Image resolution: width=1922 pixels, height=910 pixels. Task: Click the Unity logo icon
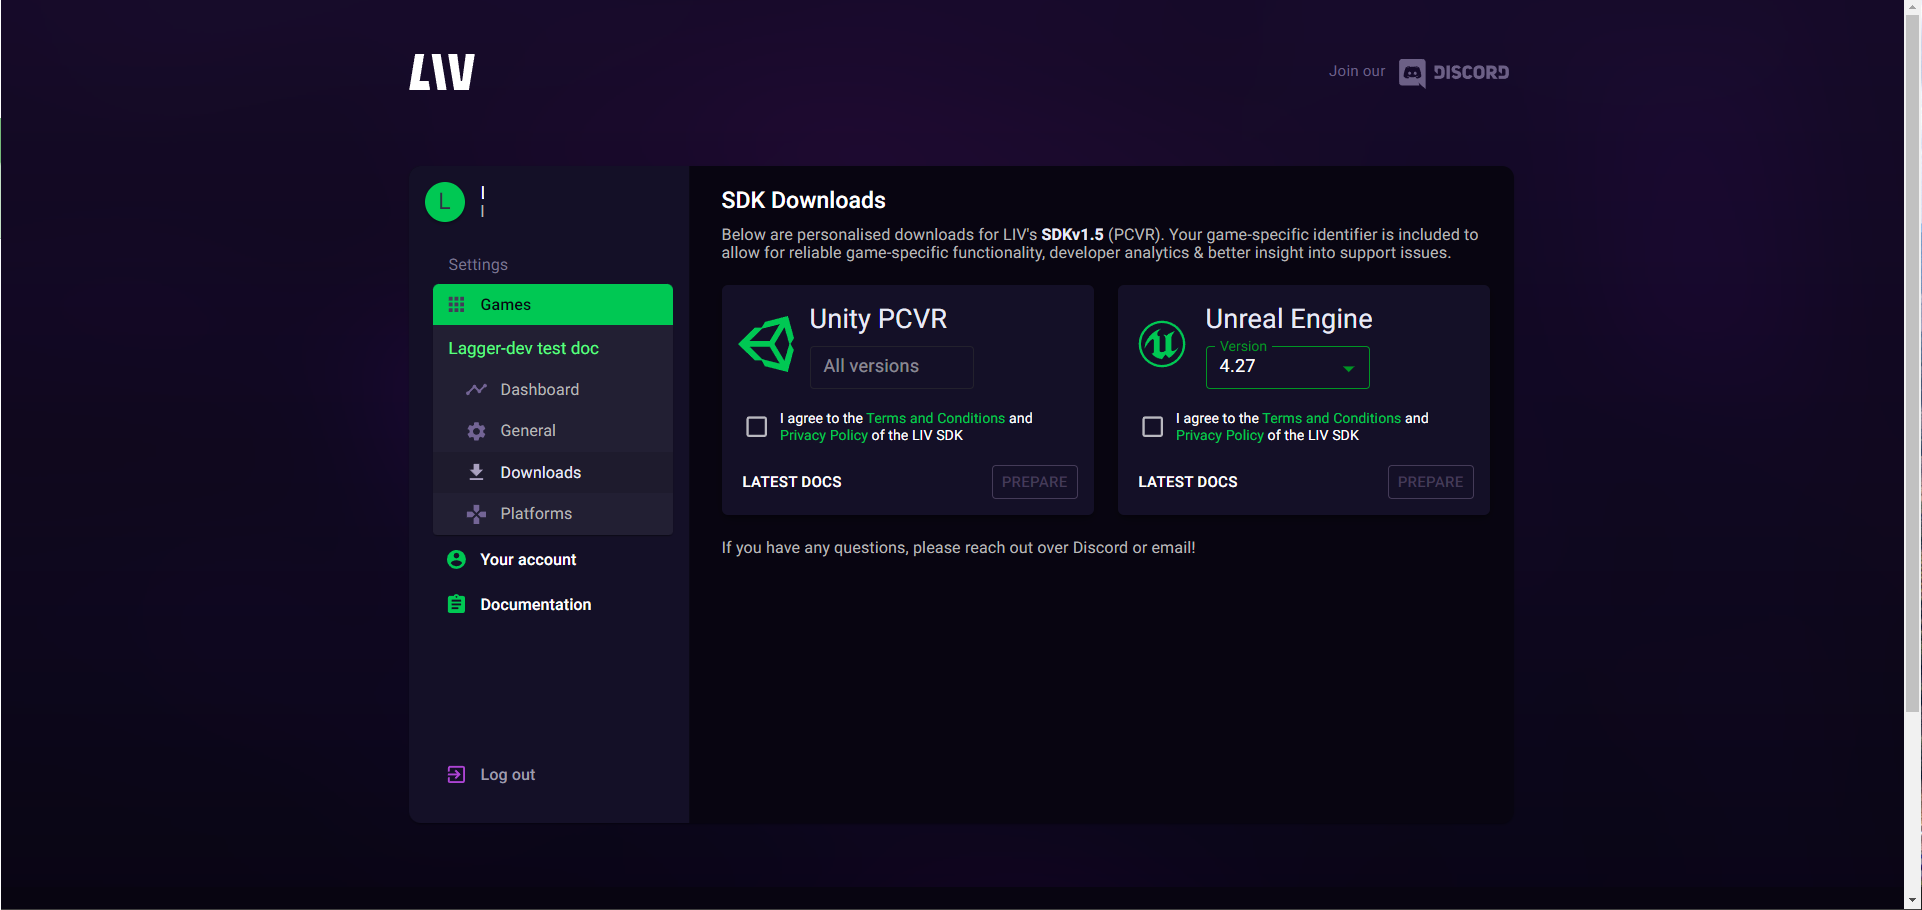[x=767, y=344]
